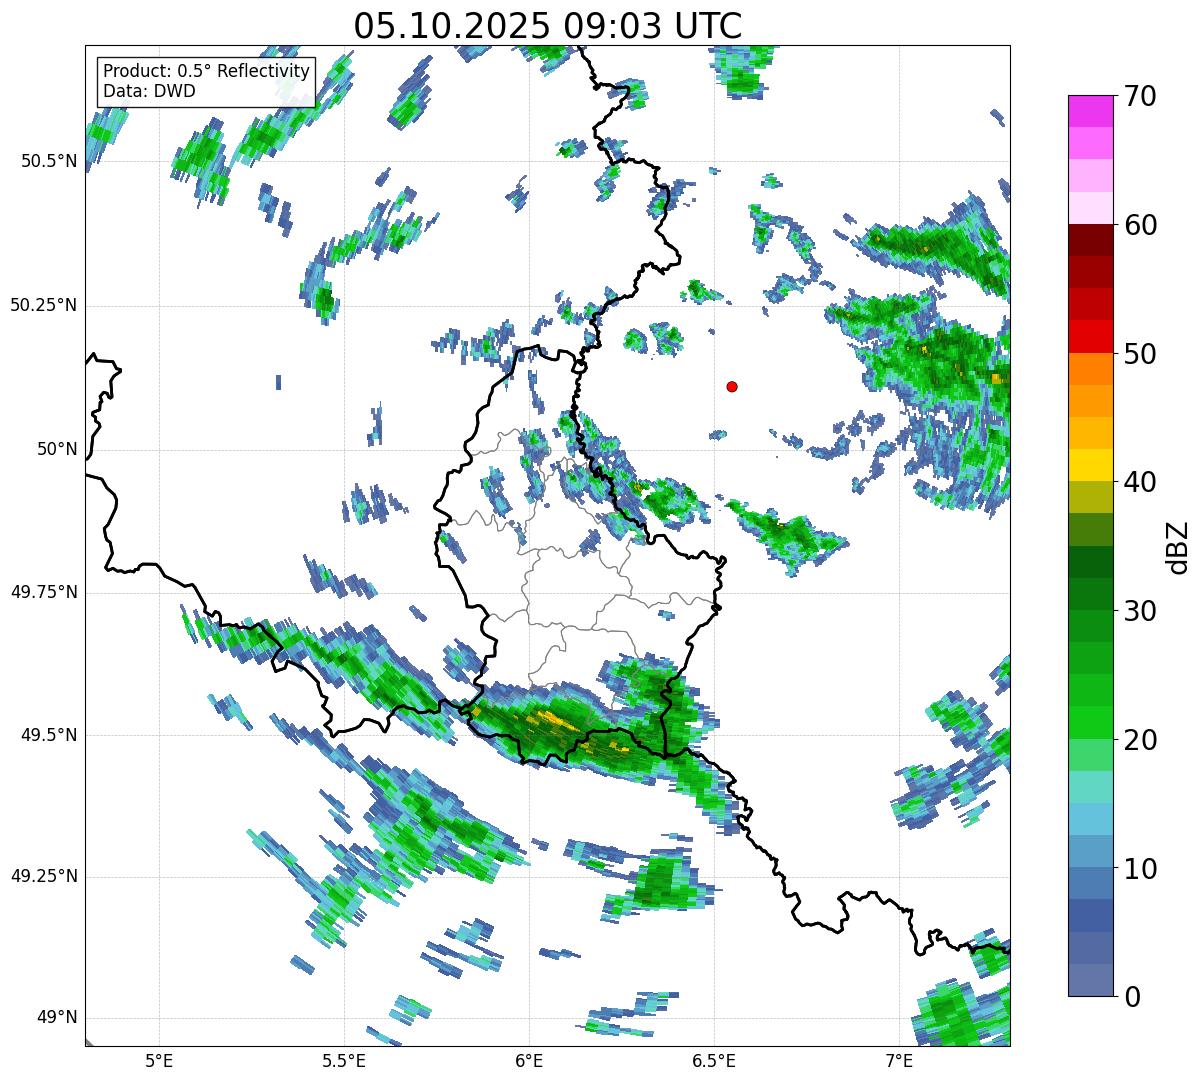The image size is (1202, 1081).
Task: Pick the 6.5°E longitude label
Action: click(x=714, y=1060)
